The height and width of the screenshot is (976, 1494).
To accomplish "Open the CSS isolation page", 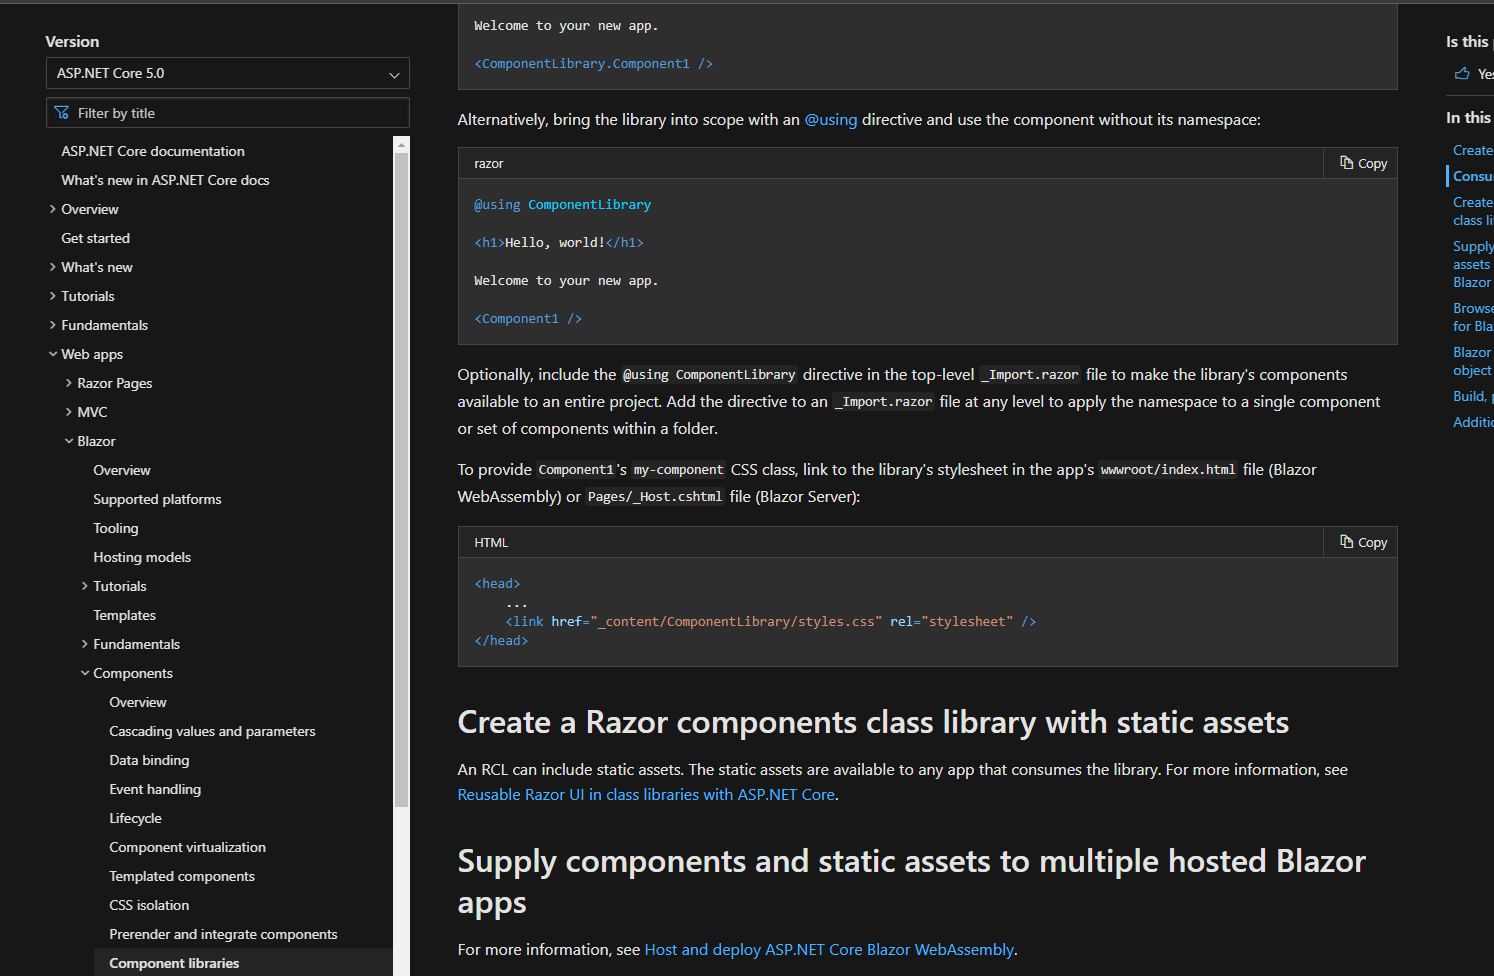I will (149, 904).
